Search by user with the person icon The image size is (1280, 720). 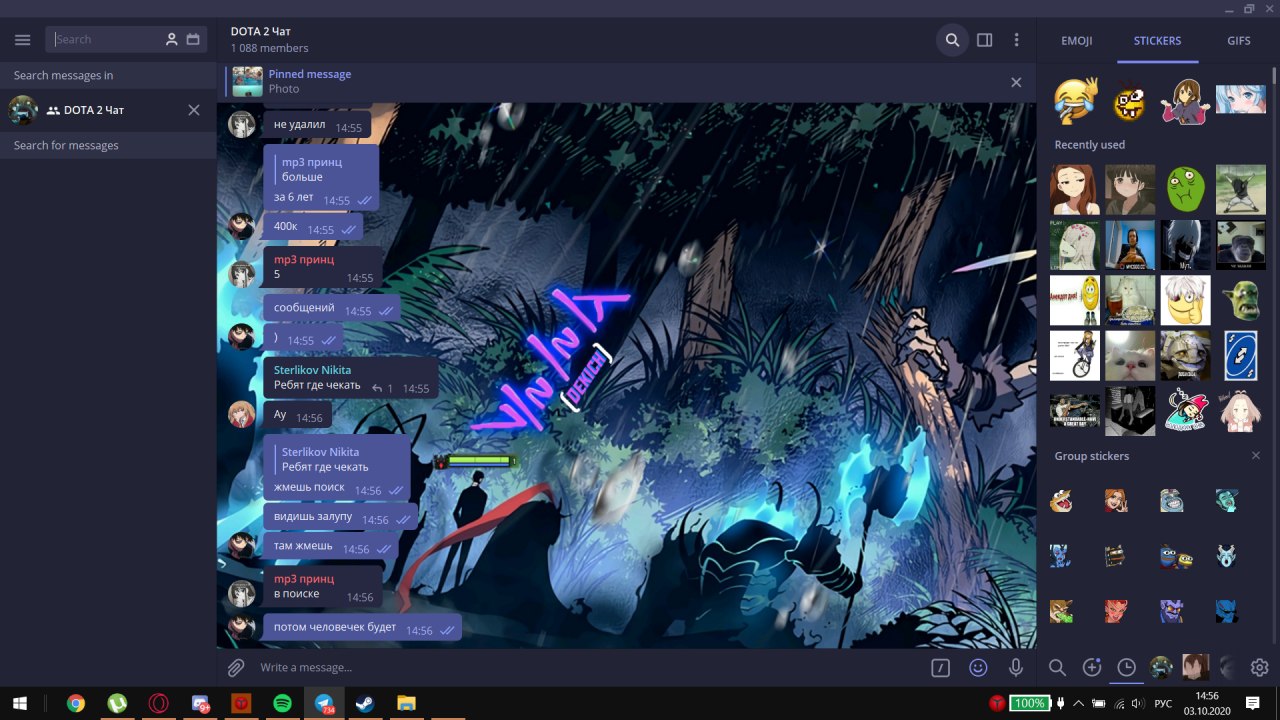tap(172, 40)
